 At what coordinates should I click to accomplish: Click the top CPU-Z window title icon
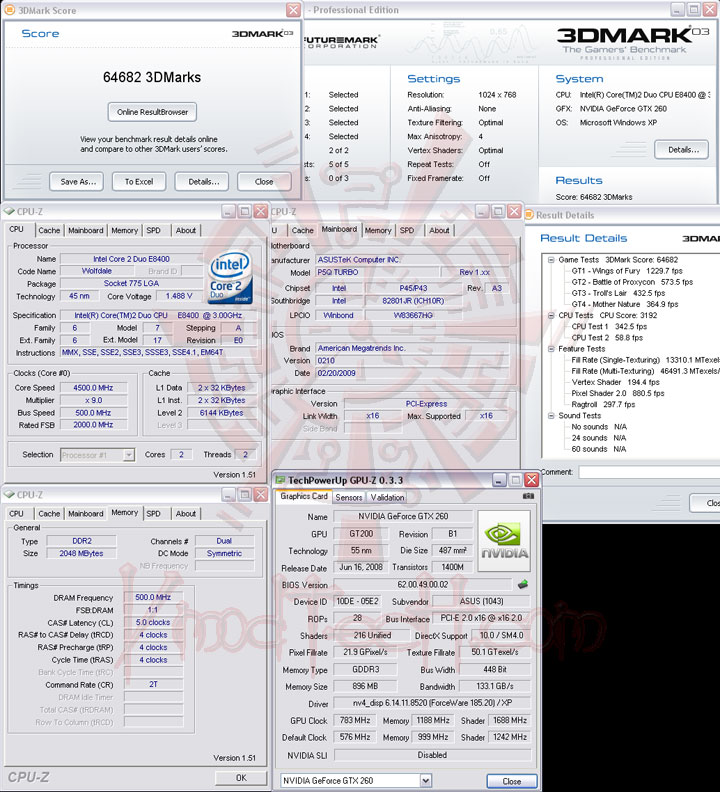coord(9,211)
